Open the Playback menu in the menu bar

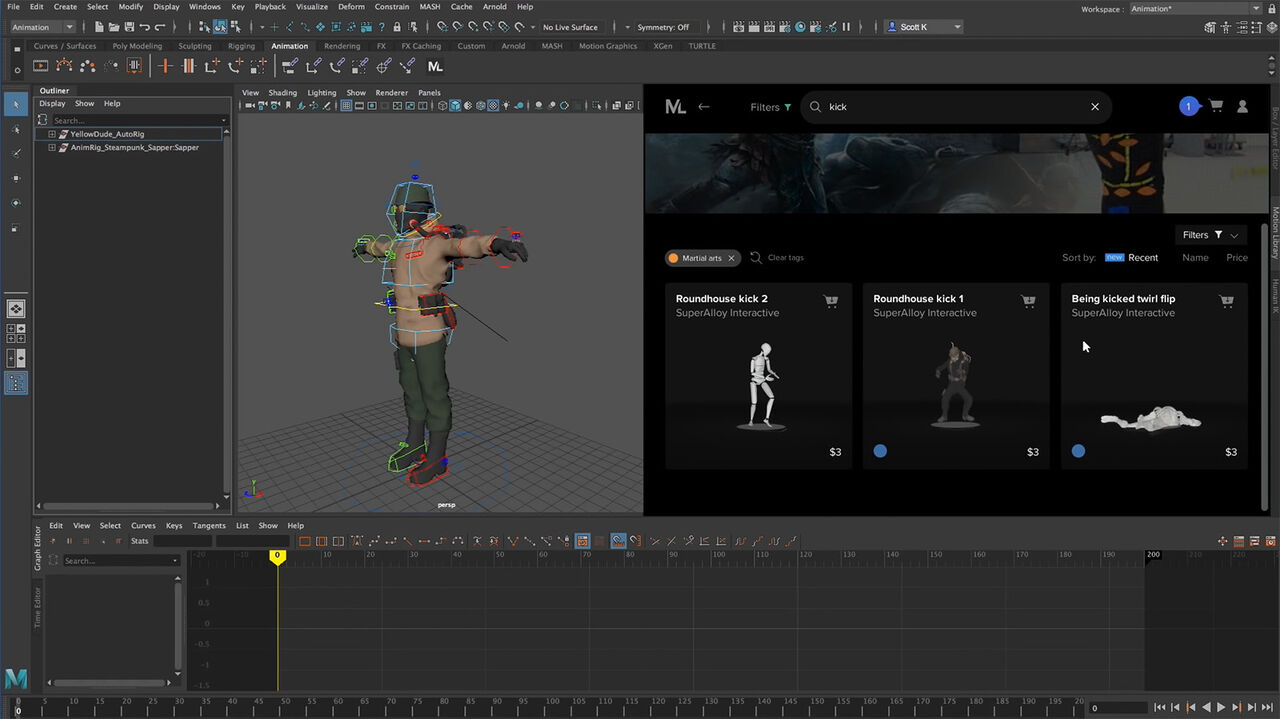pyautogui.click(x=270, y=7)
